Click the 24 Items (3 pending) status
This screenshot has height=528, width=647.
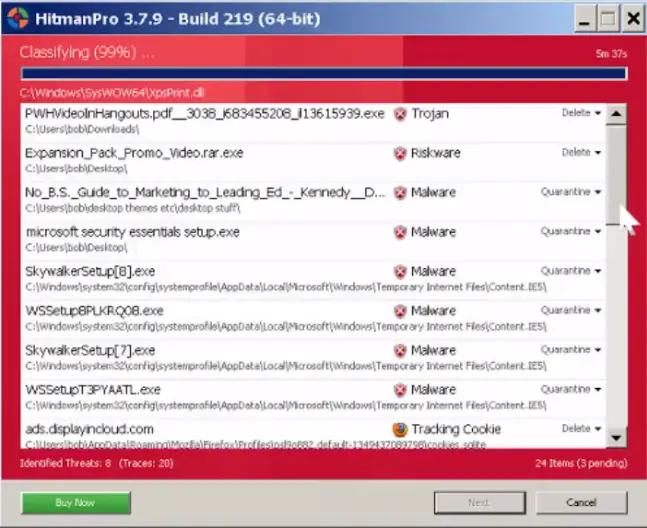[581, 463]
